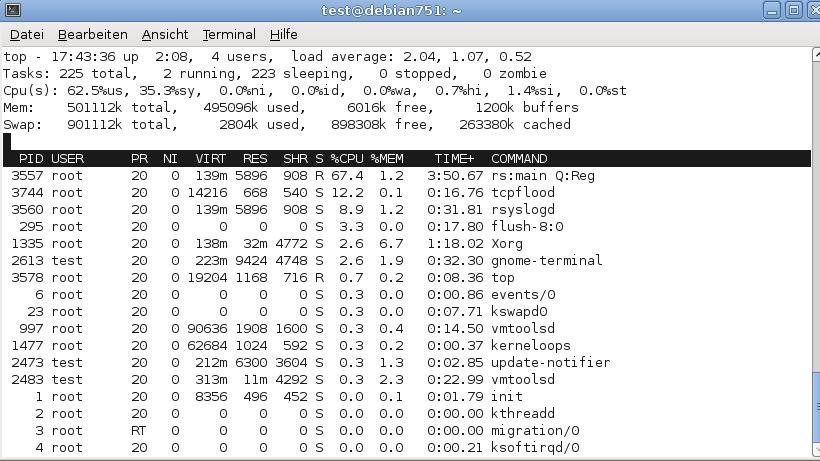Image resolution: width=820 pixels, height=461 pixels.
Task: Click the scrollbar up arrow
Action: click(x=816, y=54)
